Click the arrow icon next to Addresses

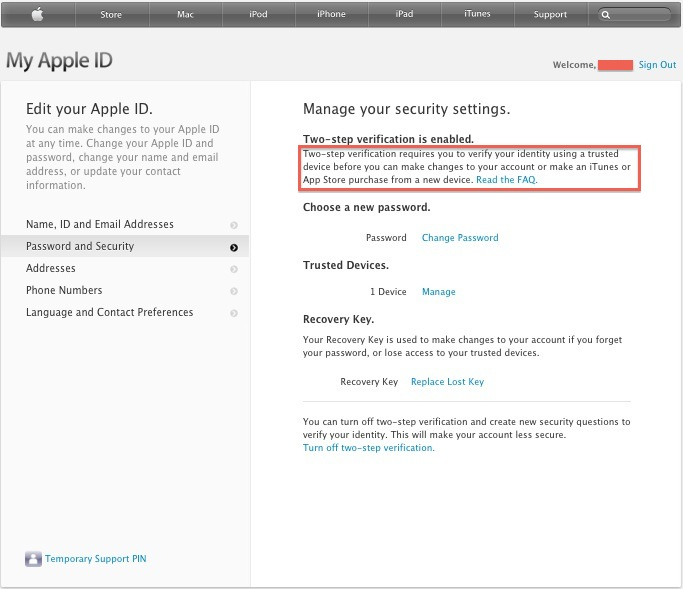pyautogui.click(x=234, y=269)
